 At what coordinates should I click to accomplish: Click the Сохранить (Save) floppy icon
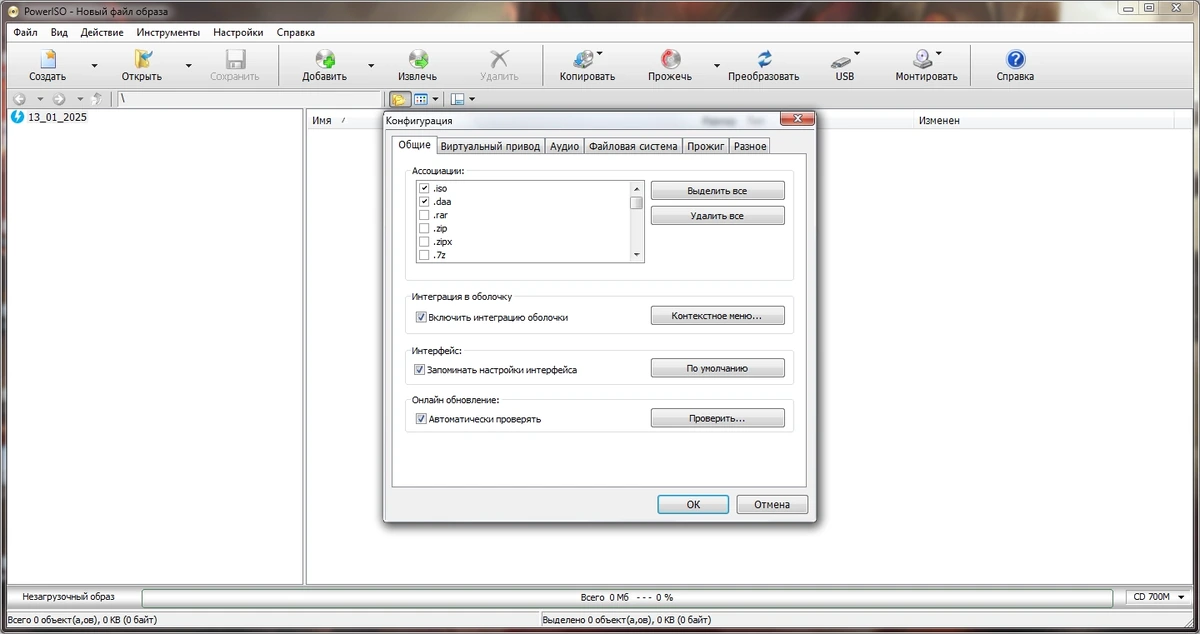(x=235, y=60)
